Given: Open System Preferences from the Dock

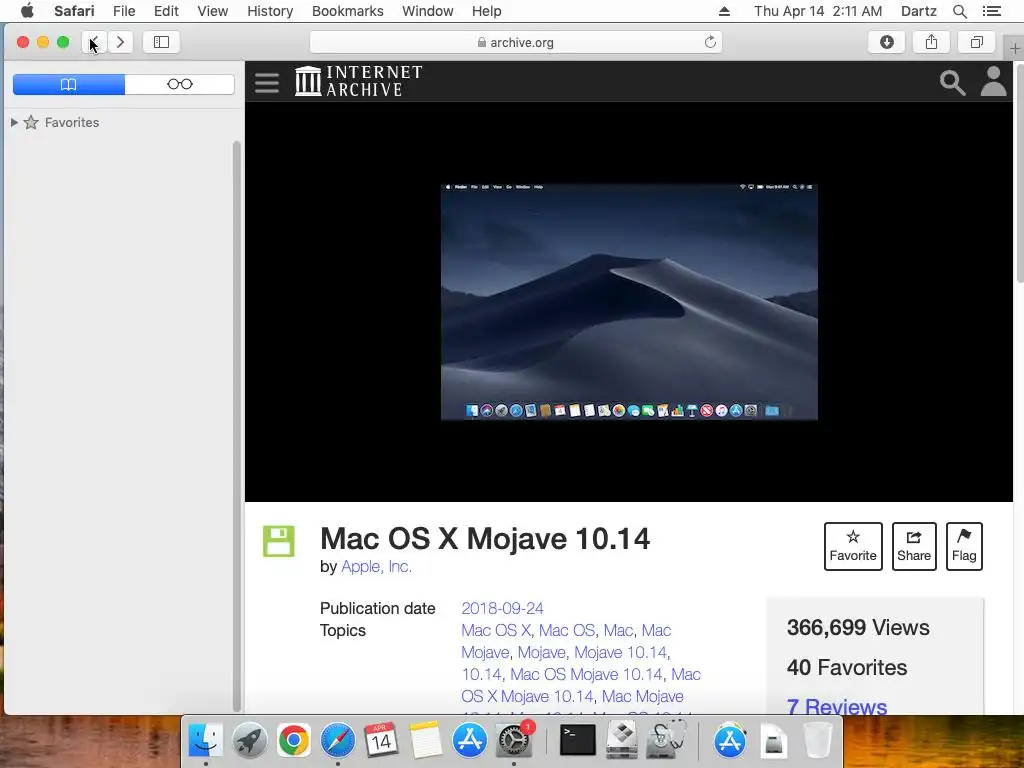Looking at the screenshot, I should [x=514, y=741].
